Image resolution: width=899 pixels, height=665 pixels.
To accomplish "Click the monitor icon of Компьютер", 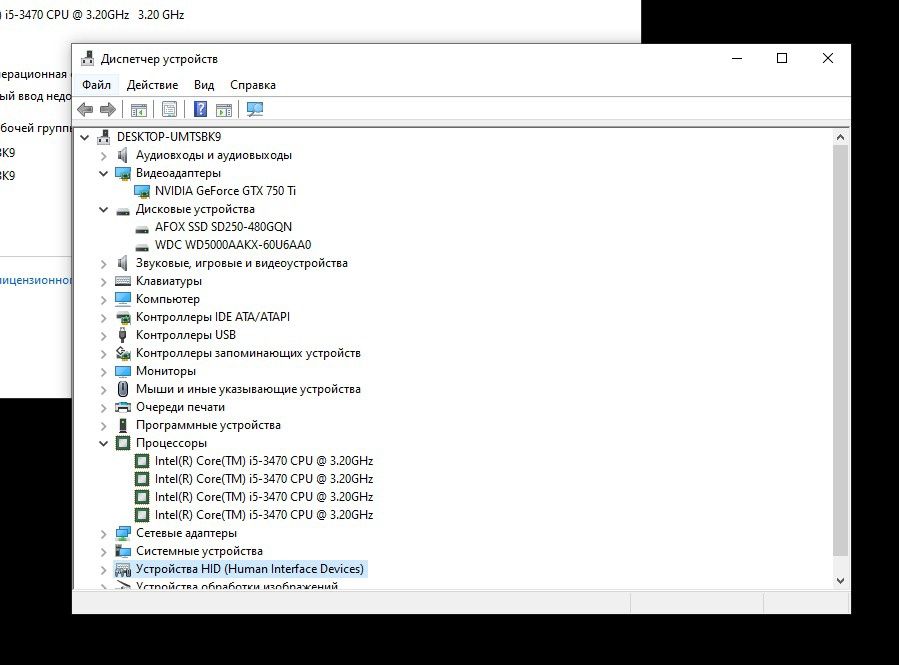I will pos(123,299).
